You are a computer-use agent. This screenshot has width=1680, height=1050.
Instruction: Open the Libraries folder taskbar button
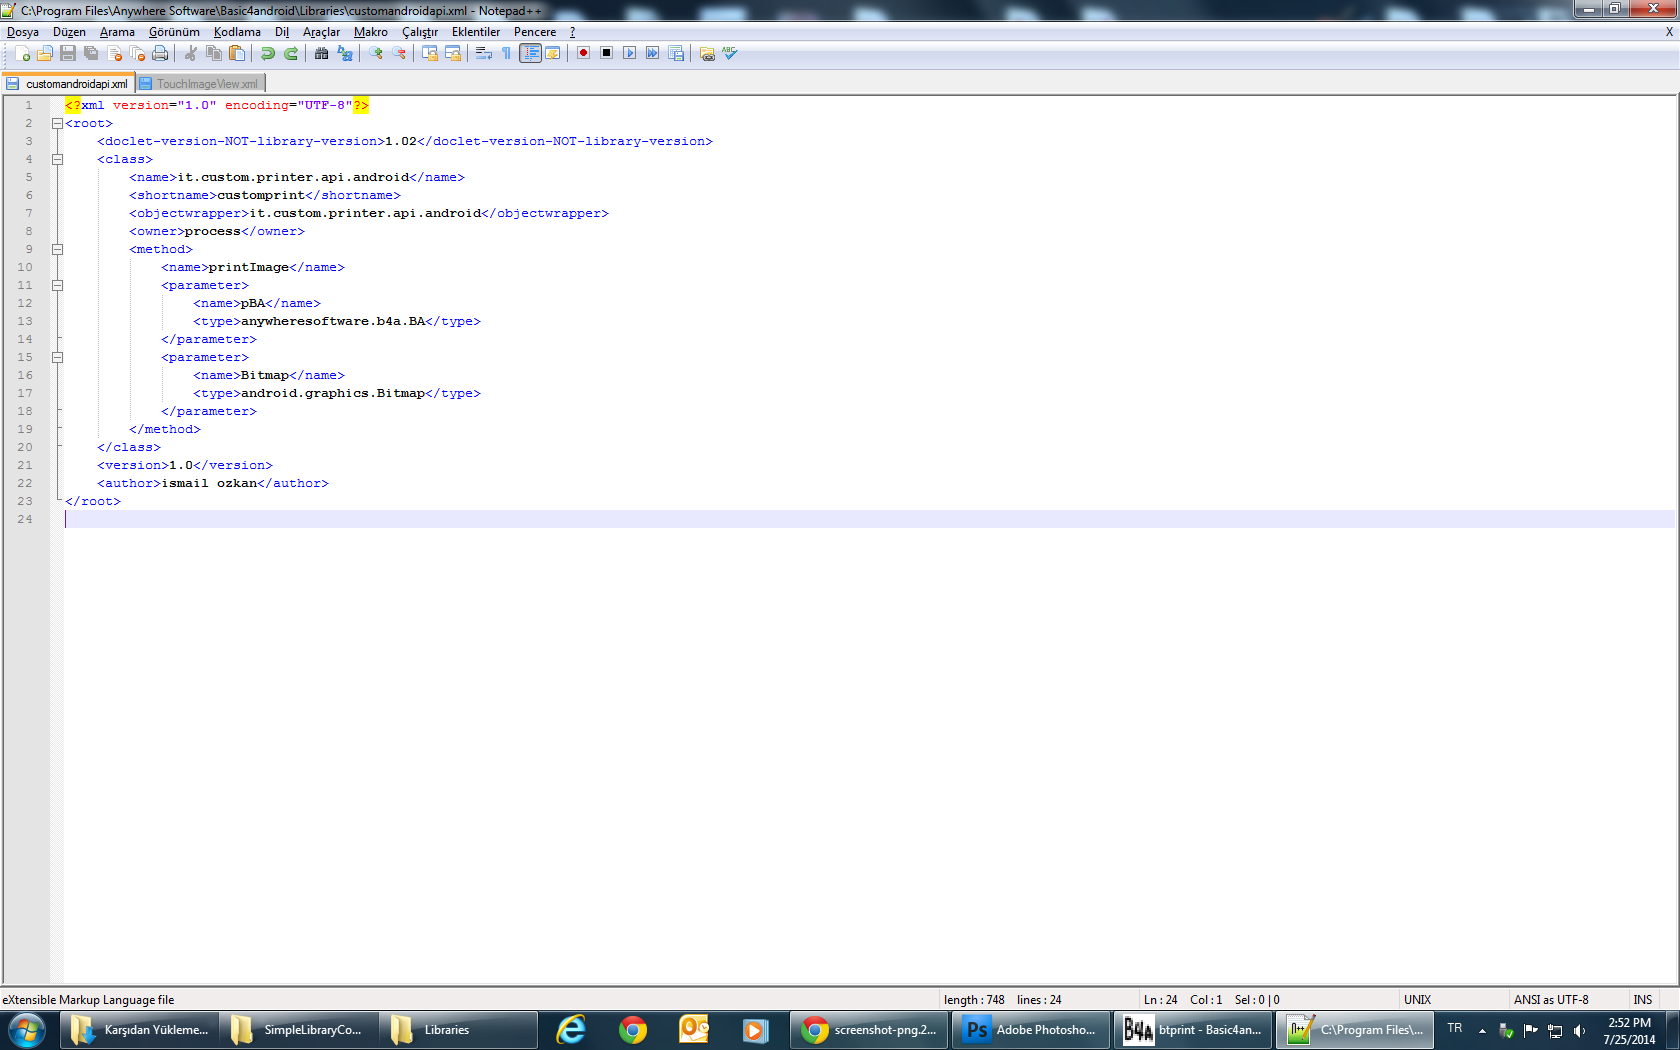tap(458, 1030)
